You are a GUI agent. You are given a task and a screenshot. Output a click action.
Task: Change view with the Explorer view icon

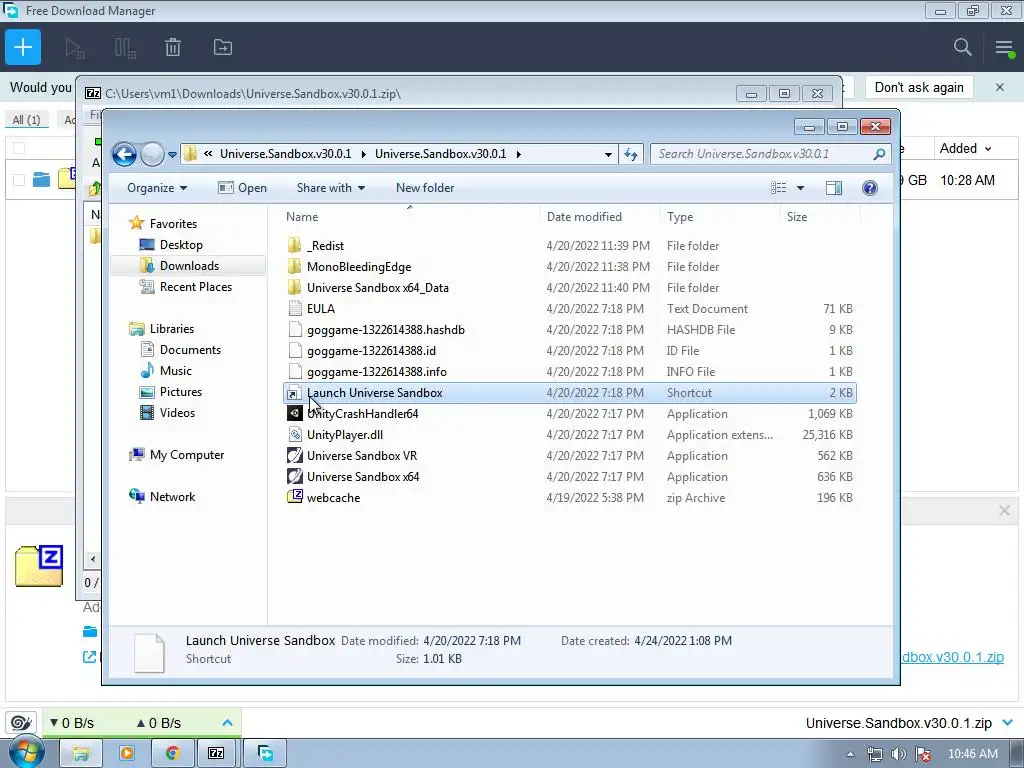coord(778,188)
